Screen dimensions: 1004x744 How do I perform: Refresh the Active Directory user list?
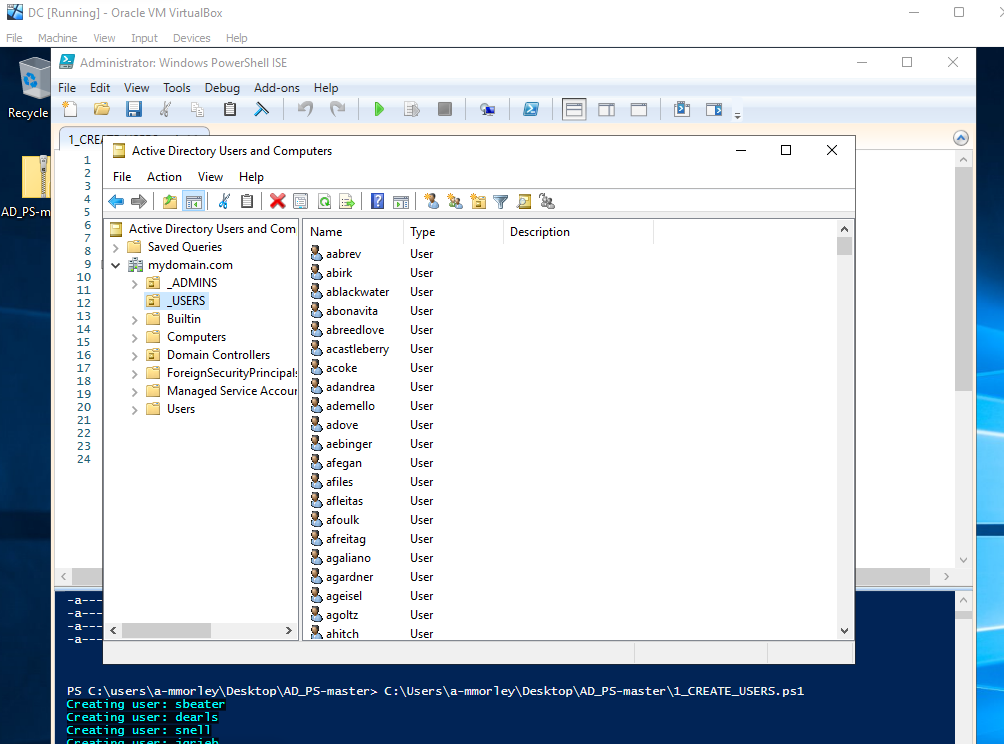[x=324, y=201]
